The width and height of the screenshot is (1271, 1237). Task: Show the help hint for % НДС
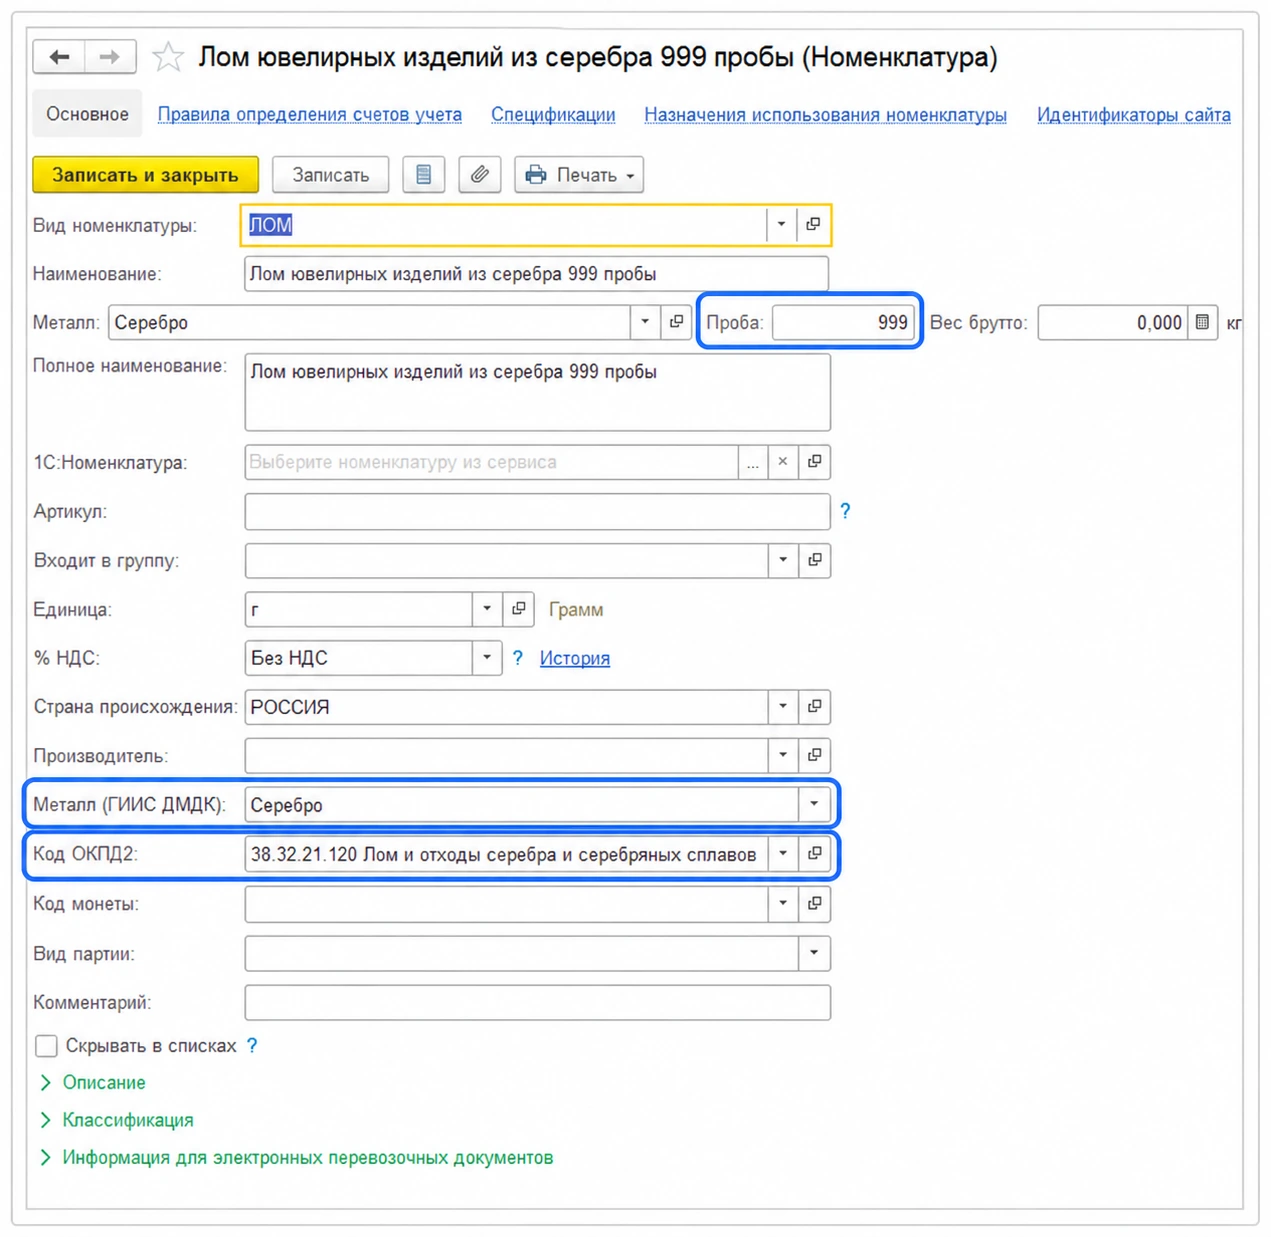coord(517,657)
